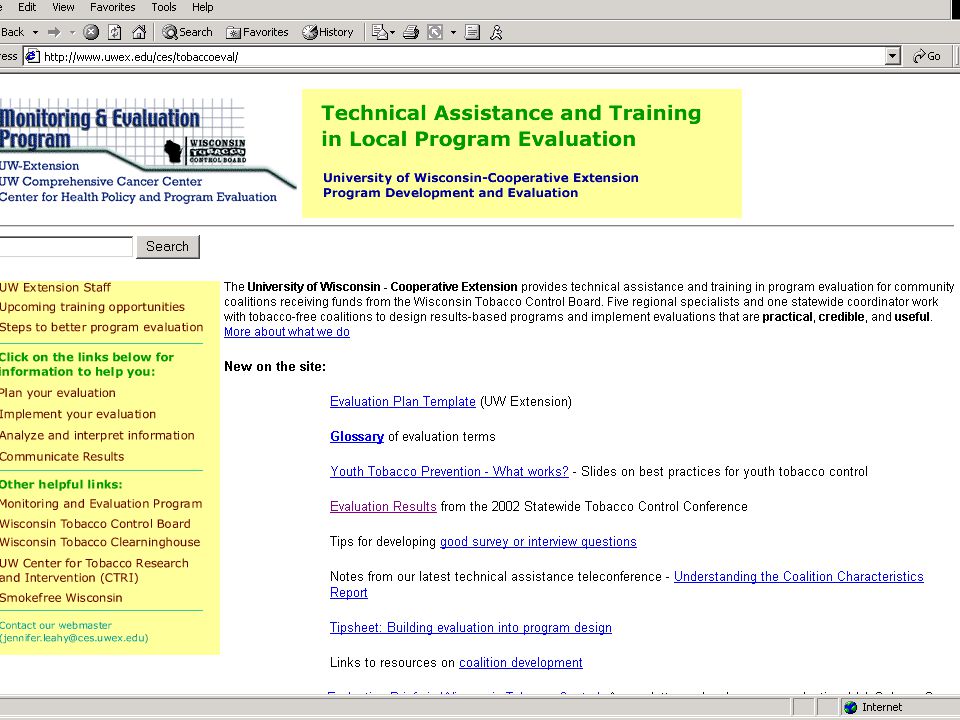Open the Evaluation Plan Template link
The image size is (960, 720).
[402, 402]
